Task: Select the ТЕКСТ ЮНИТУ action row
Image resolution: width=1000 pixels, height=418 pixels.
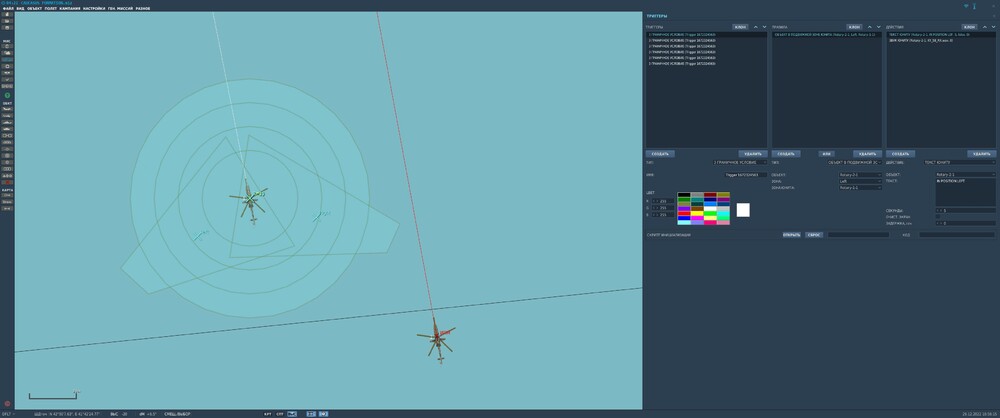Action: [x=941, y=34]
